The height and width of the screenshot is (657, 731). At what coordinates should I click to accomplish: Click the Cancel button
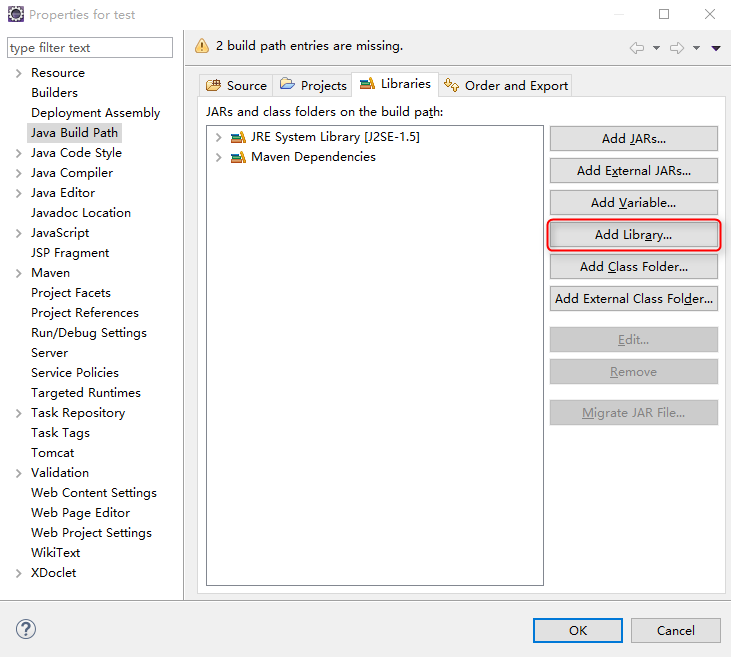pyautogui.click(x=676, y=630)
